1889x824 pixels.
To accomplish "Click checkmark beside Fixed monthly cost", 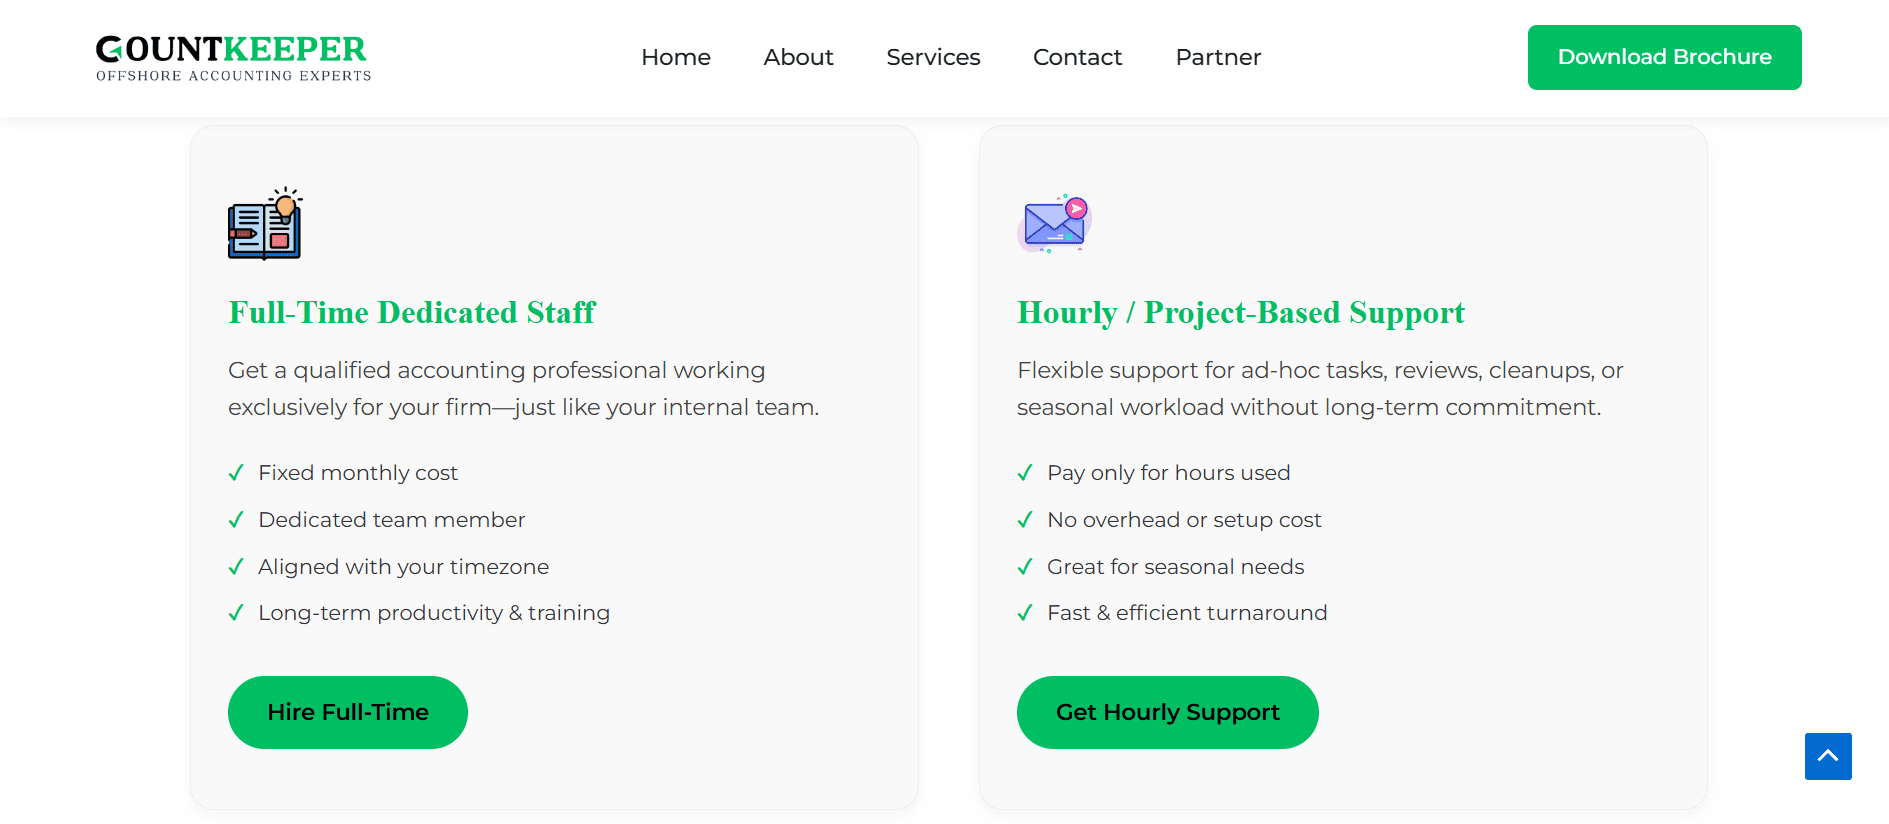I will point(236,473).
